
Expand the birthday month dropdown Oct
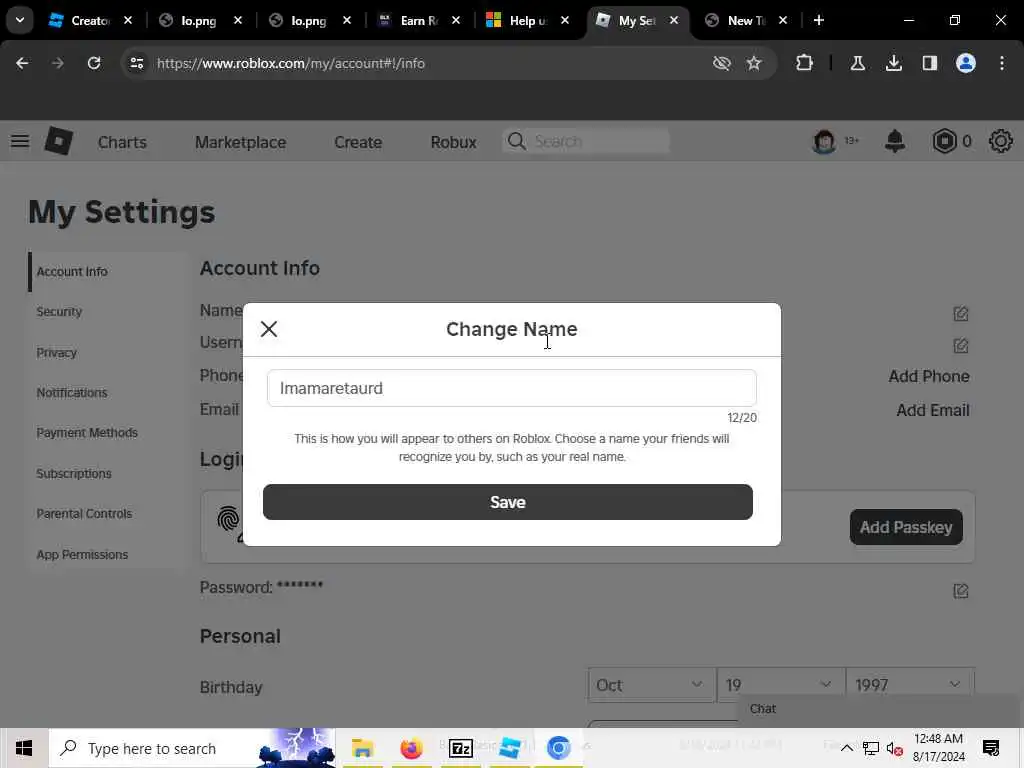pos(651,684)
